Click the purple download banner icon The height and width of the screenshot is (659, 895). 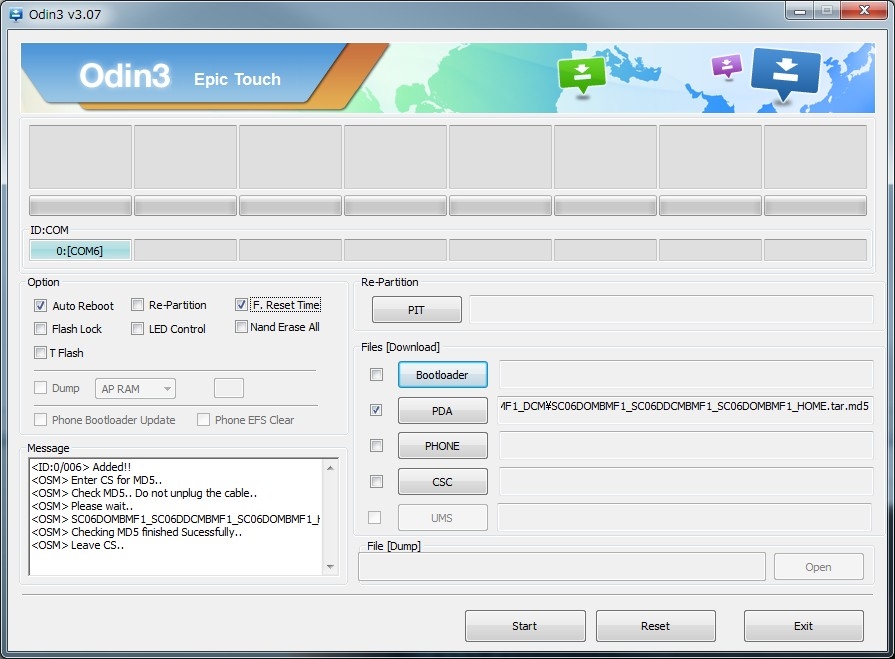pyautogui.click(x=727, y=66)
